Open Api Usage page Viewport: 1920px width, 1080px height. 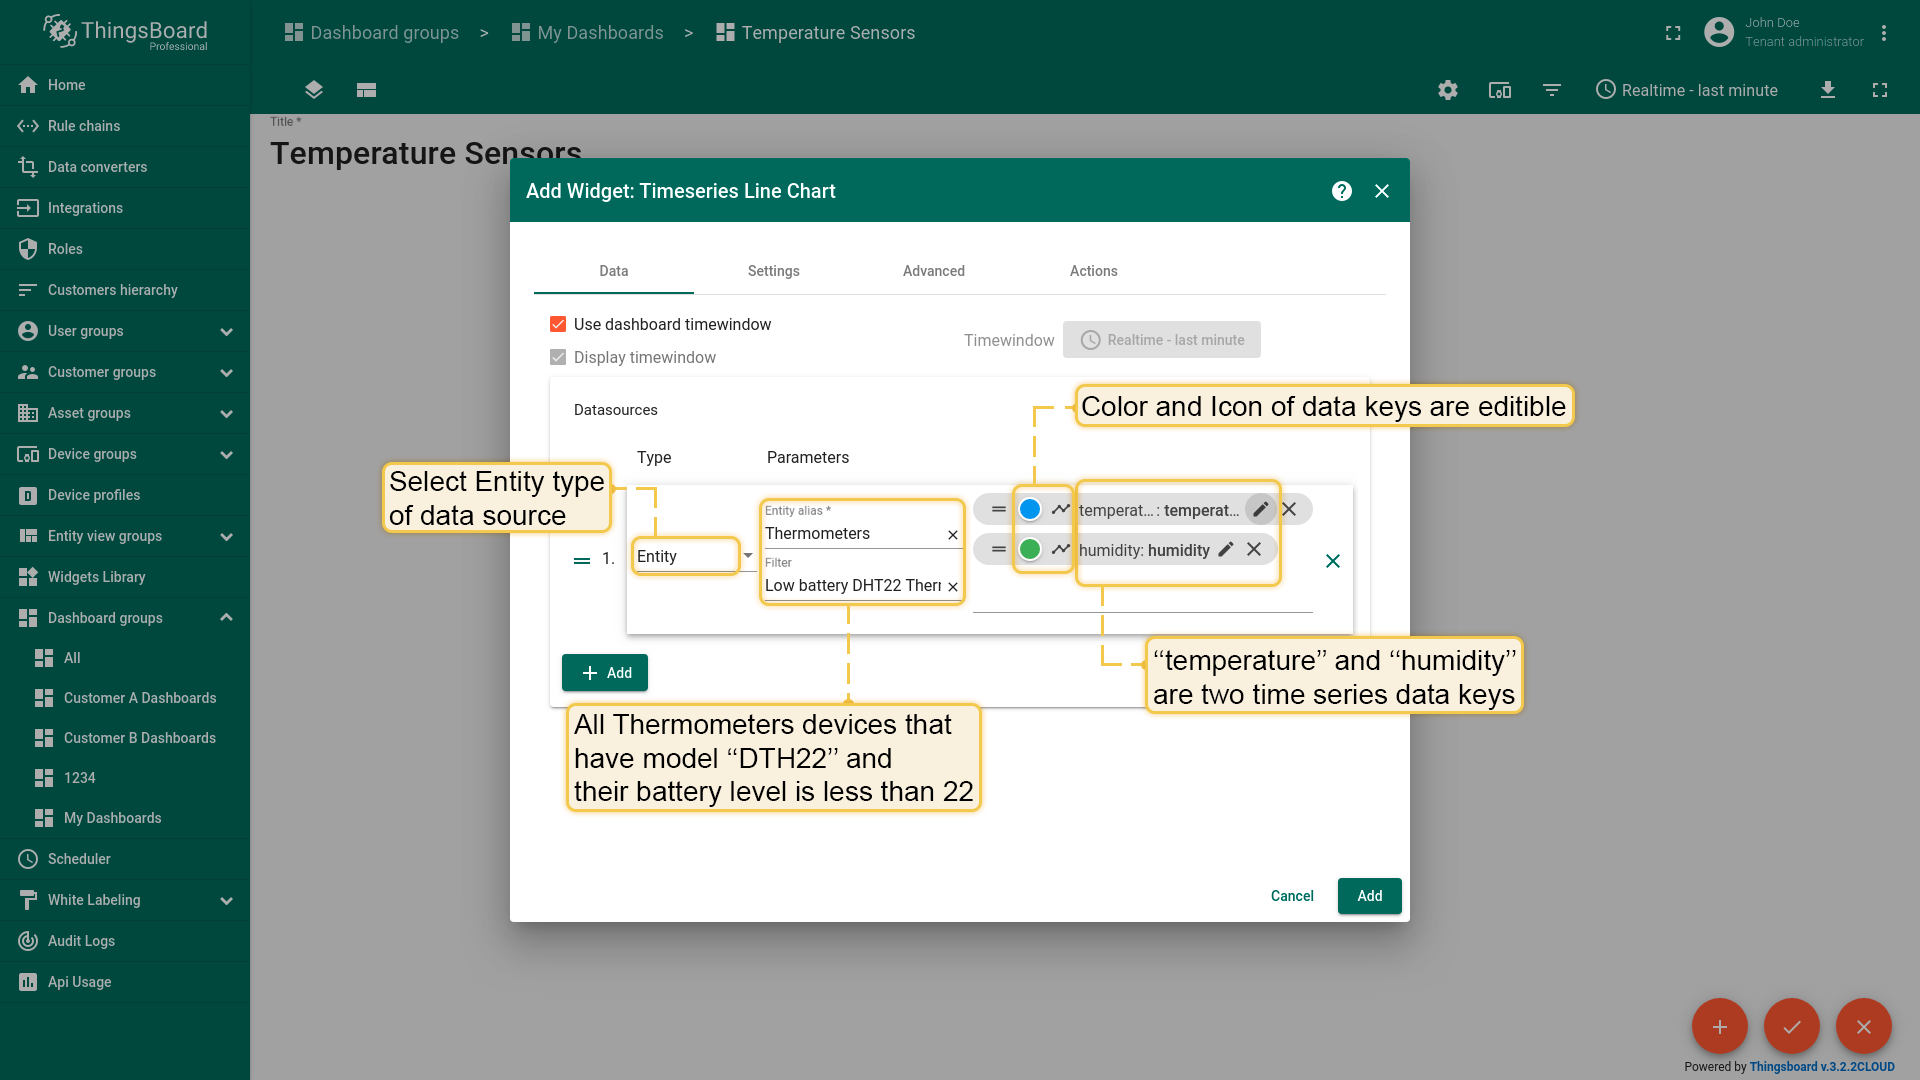(x=125, y=982)
